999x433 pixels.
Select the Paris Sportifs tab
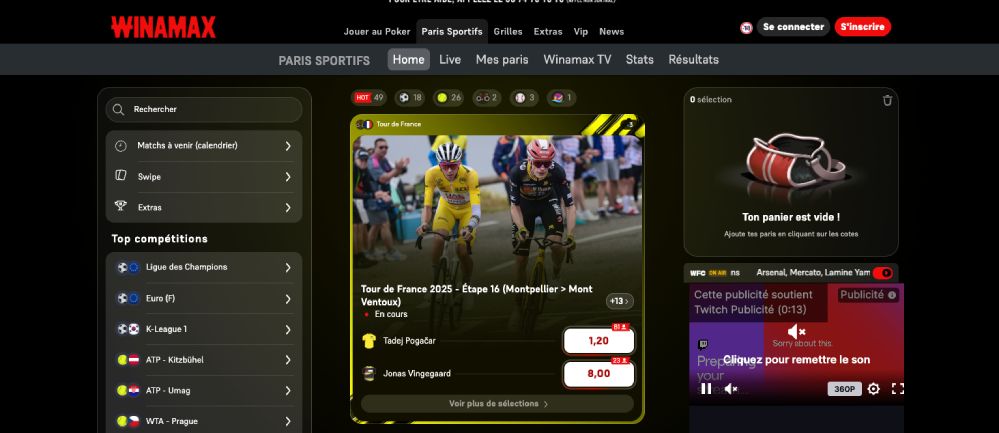452,31
